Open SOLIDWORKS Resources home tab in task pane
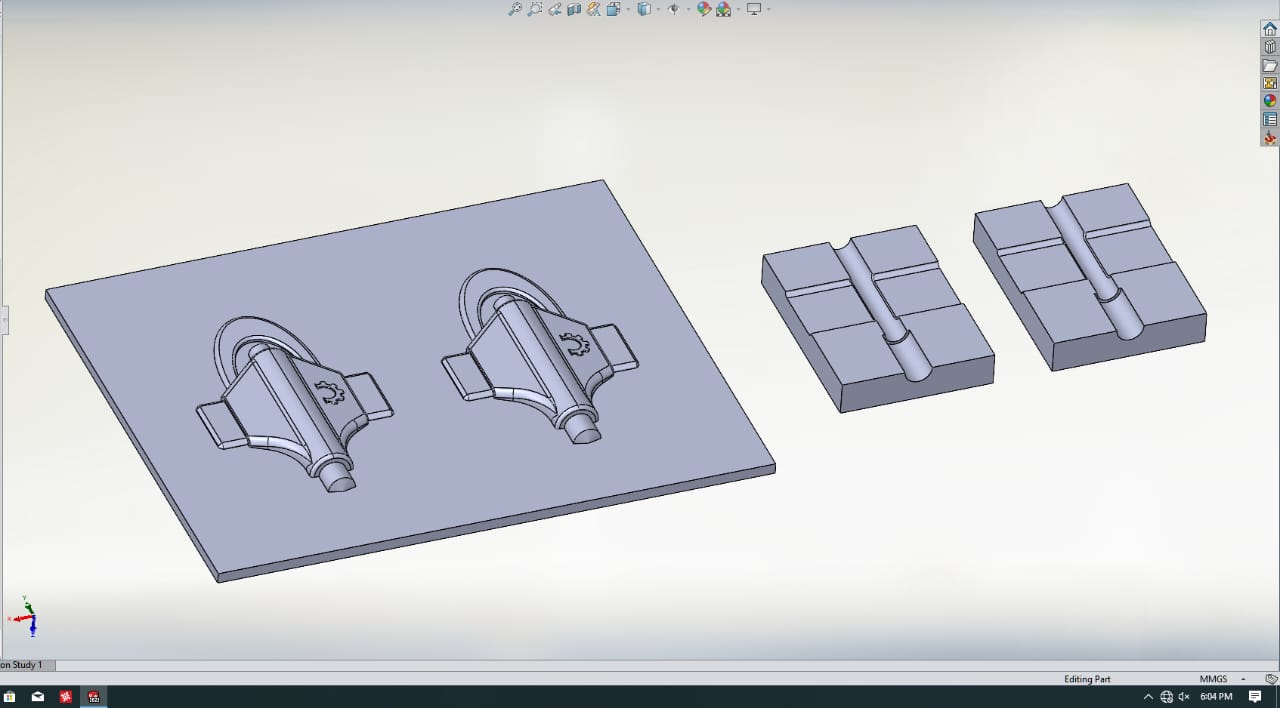 point(1270,29)
